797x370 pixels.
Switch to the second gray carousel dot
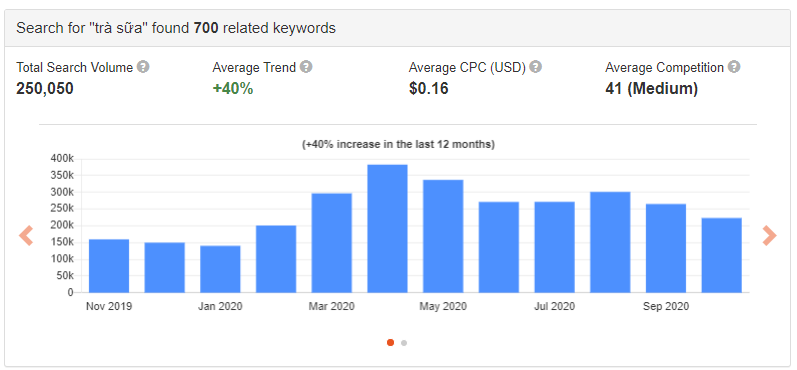tap(404, 343)
